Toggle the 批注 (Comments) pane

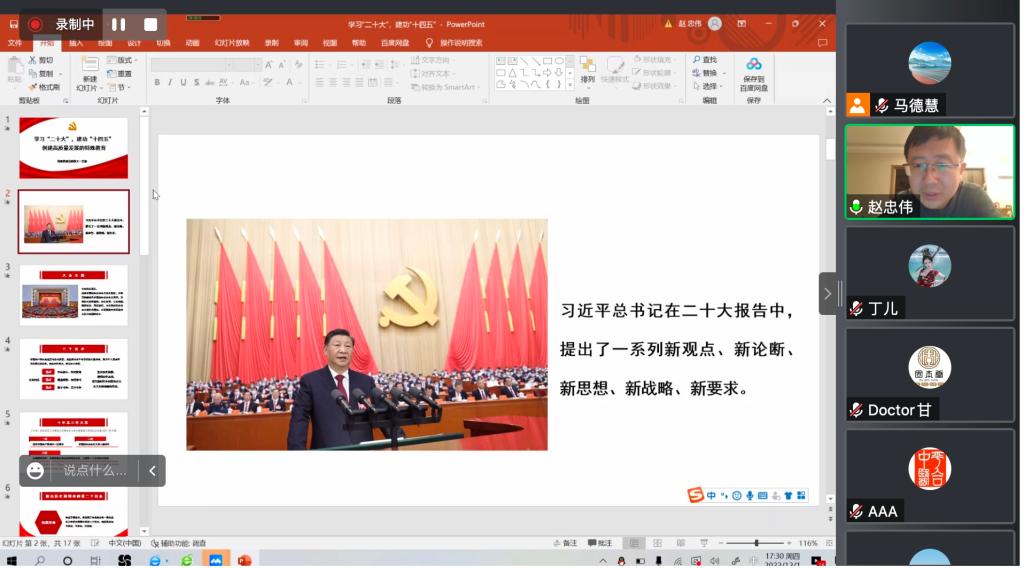tap(600, 543)
